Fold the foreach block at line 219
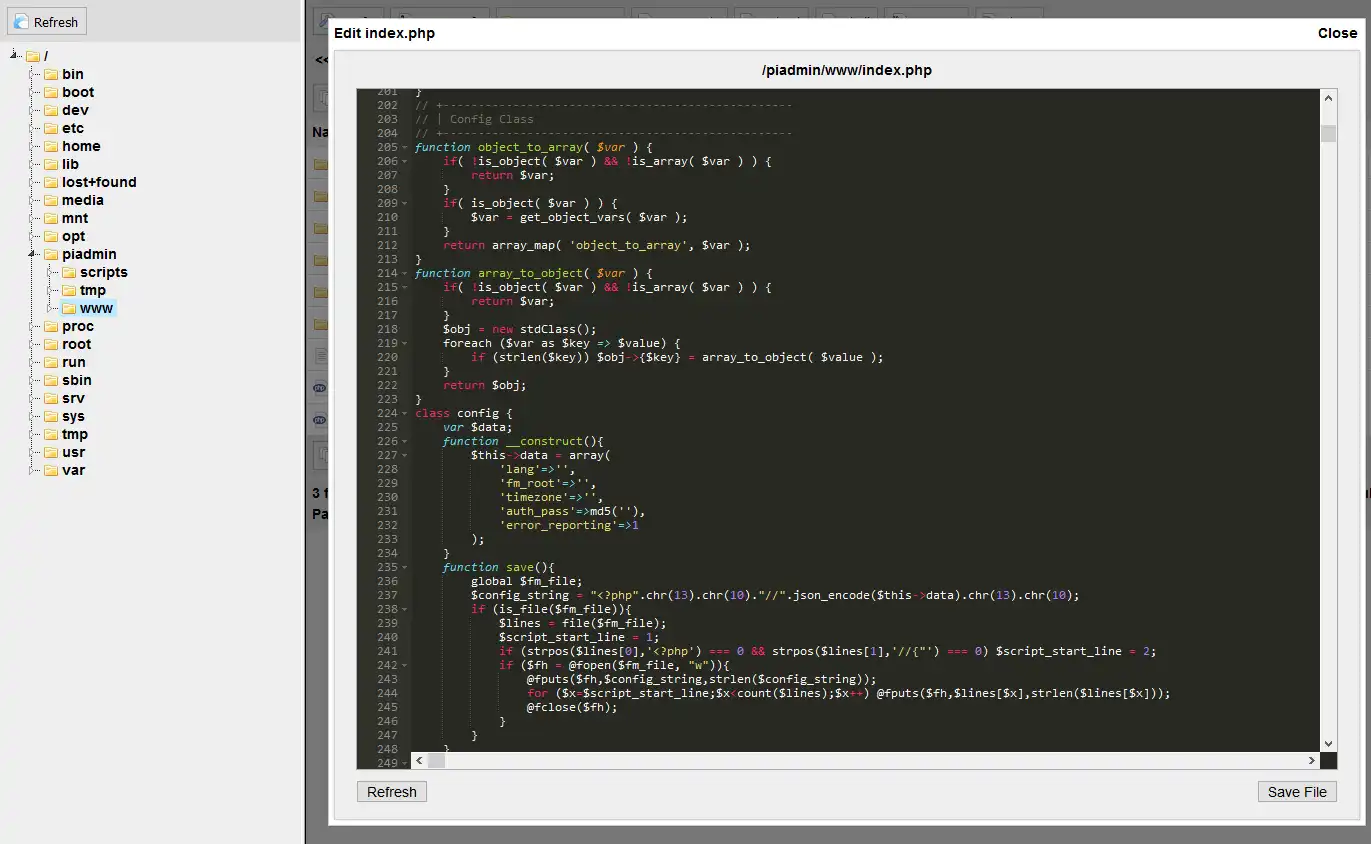The height and width of the screenshot is (844, 1371). [404, 343]
